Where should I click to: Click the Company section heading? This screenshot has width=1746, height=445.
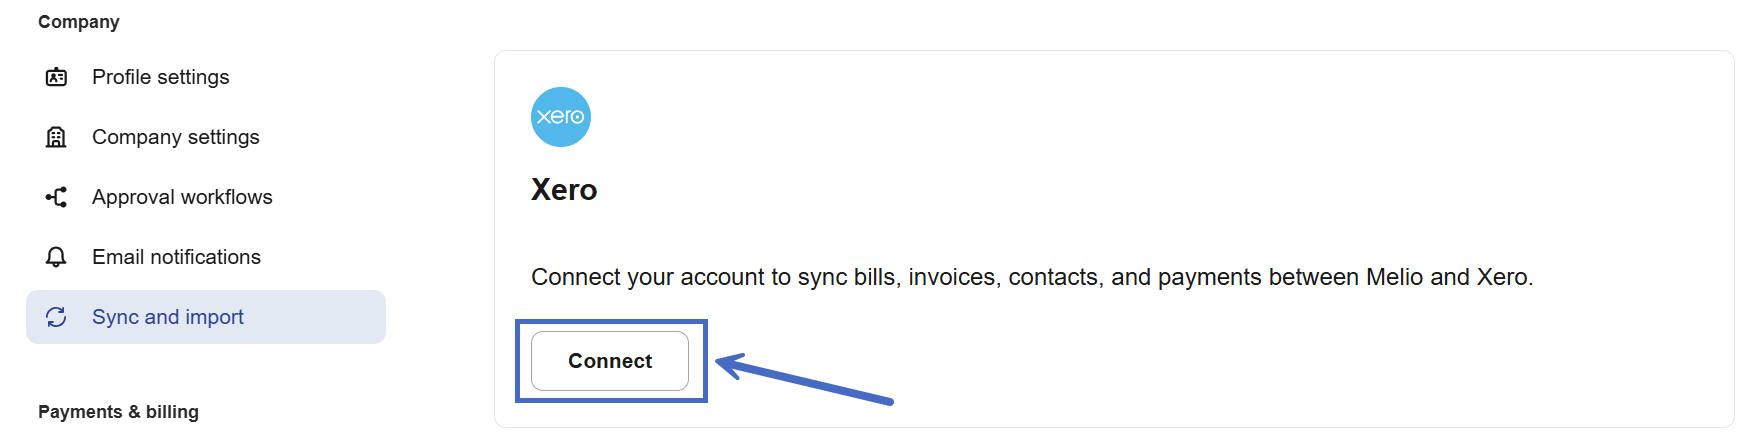point(79,22)
